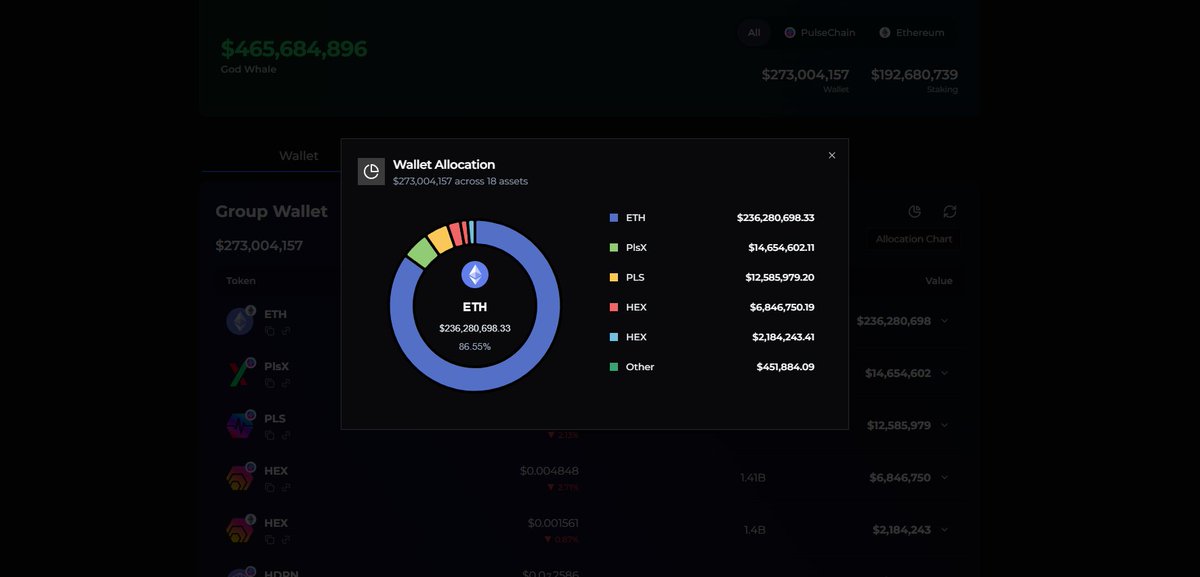Viewport: 1200px width, 577px height.
Task: Click legend value $14,654,602.11
Action: pos(781,247)
